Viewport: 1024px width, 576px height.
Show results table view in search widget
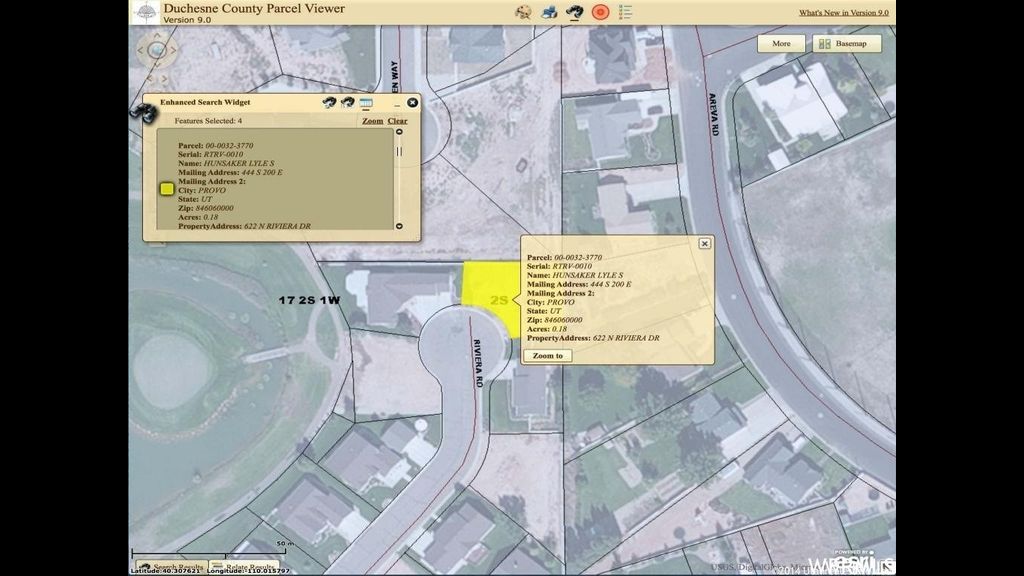click(x=366, y=103)
